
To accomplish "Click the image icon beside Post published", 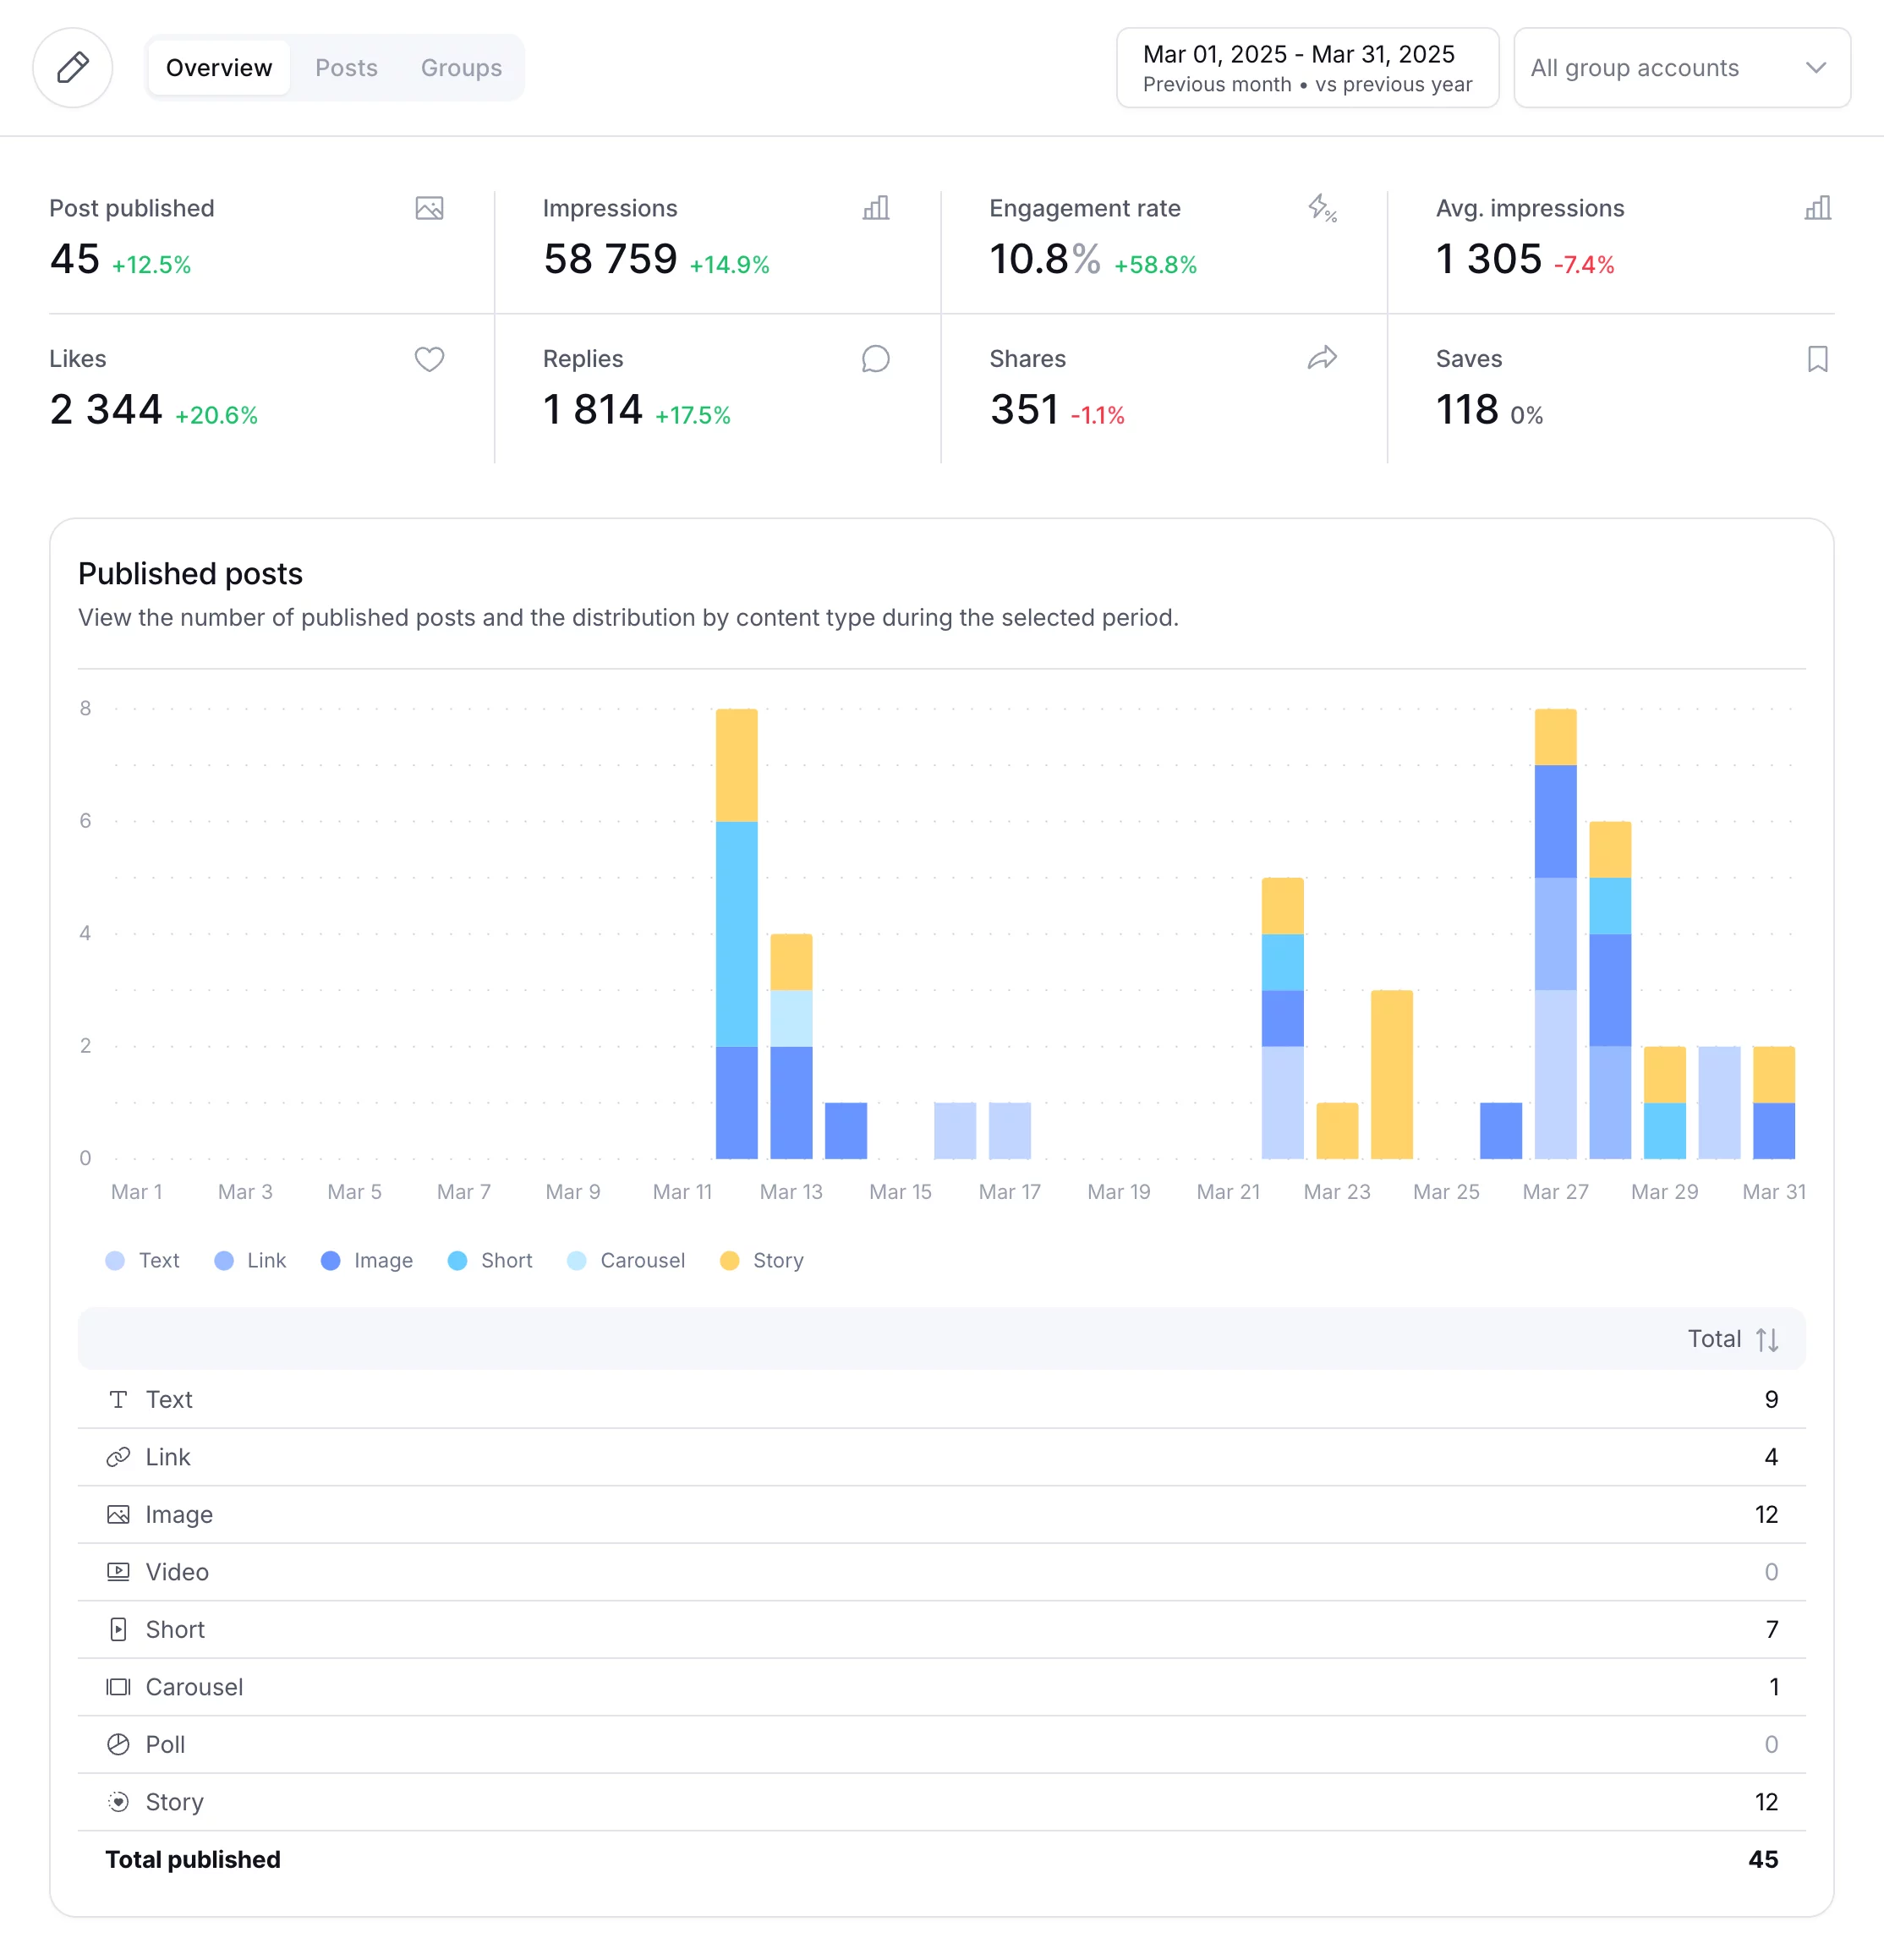I will 429,208.
